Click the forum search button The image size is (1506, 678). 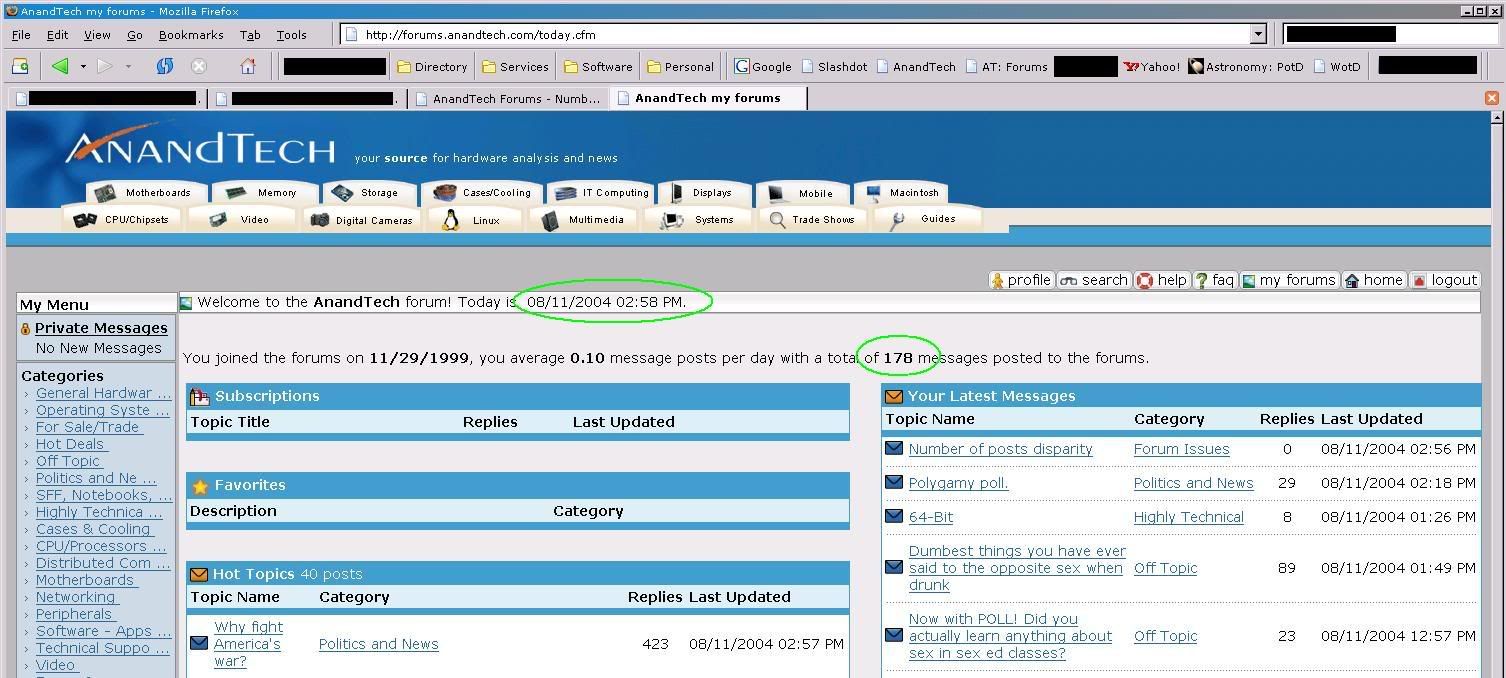pyautogui.click(x=1094, y=280)
